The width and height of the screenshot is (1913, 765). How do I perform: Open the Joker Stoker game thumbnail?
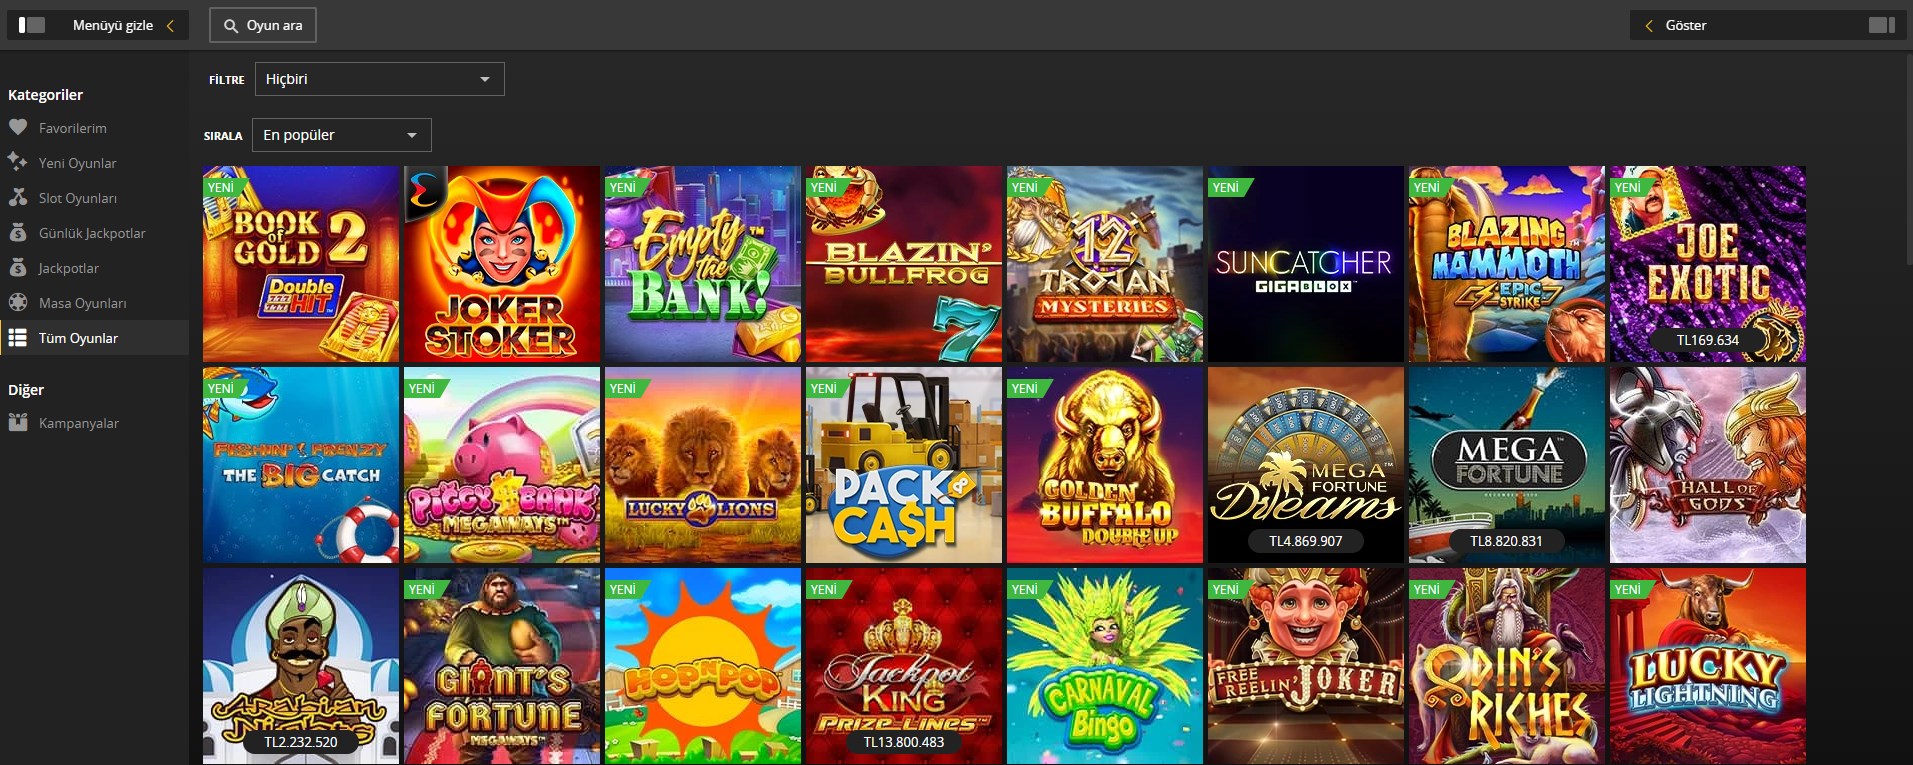502,264
